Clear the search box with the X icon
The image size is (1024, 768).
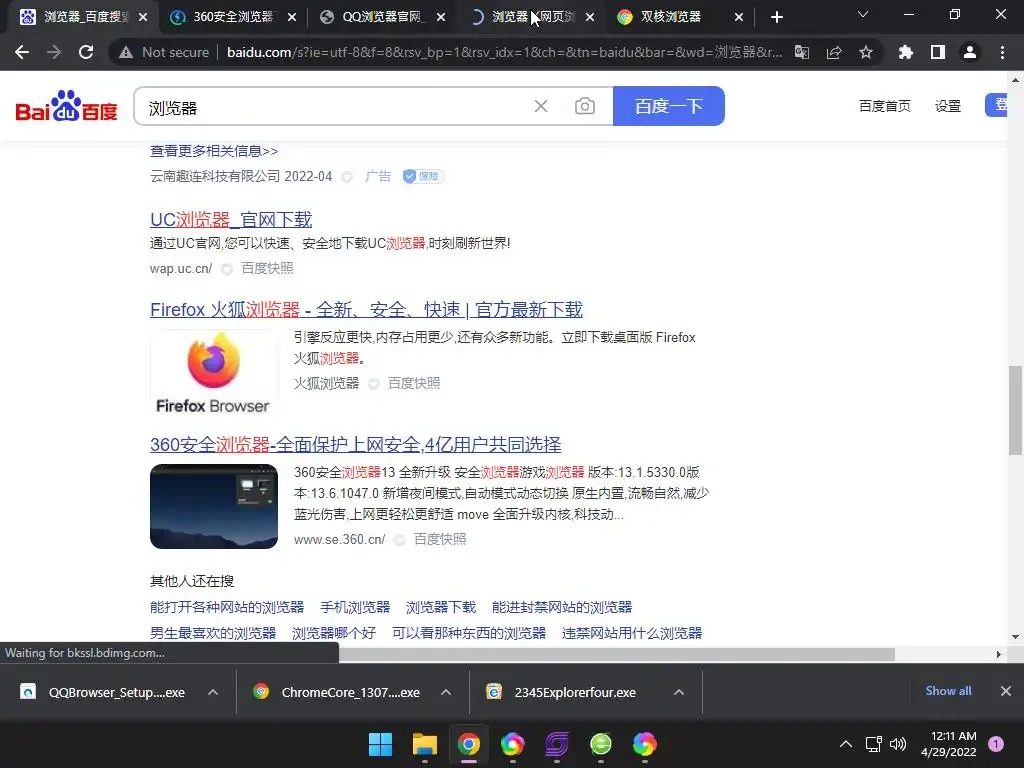(x=541, y=106)
